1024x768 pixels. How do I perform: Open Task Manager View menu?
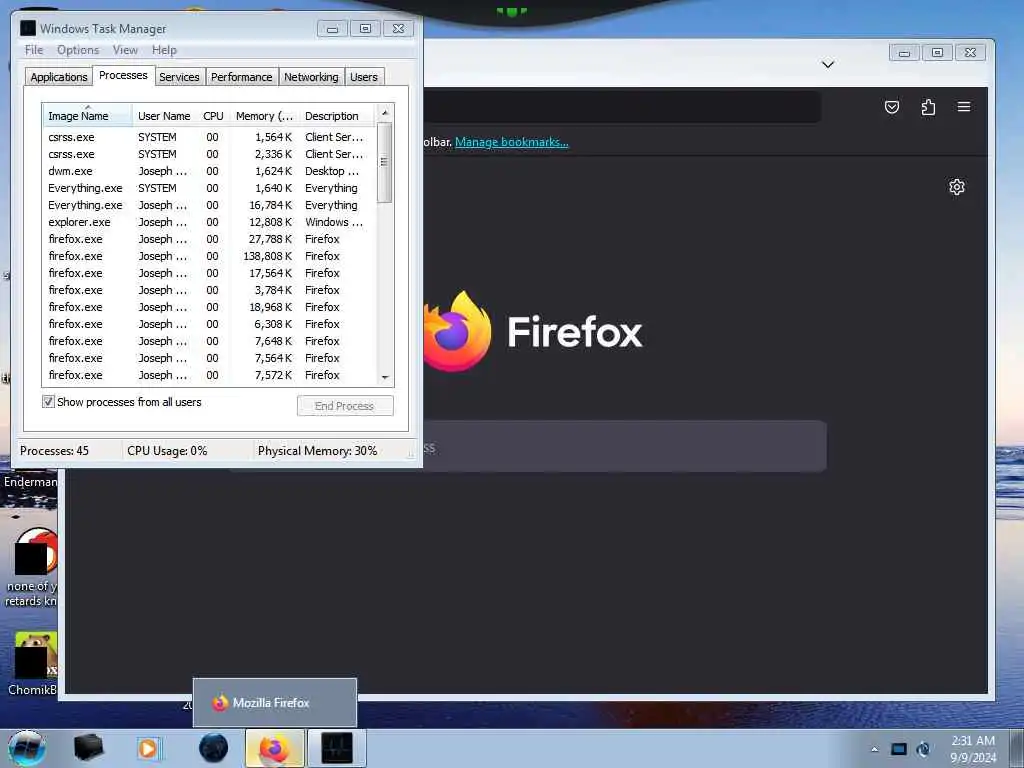point(125,50)
